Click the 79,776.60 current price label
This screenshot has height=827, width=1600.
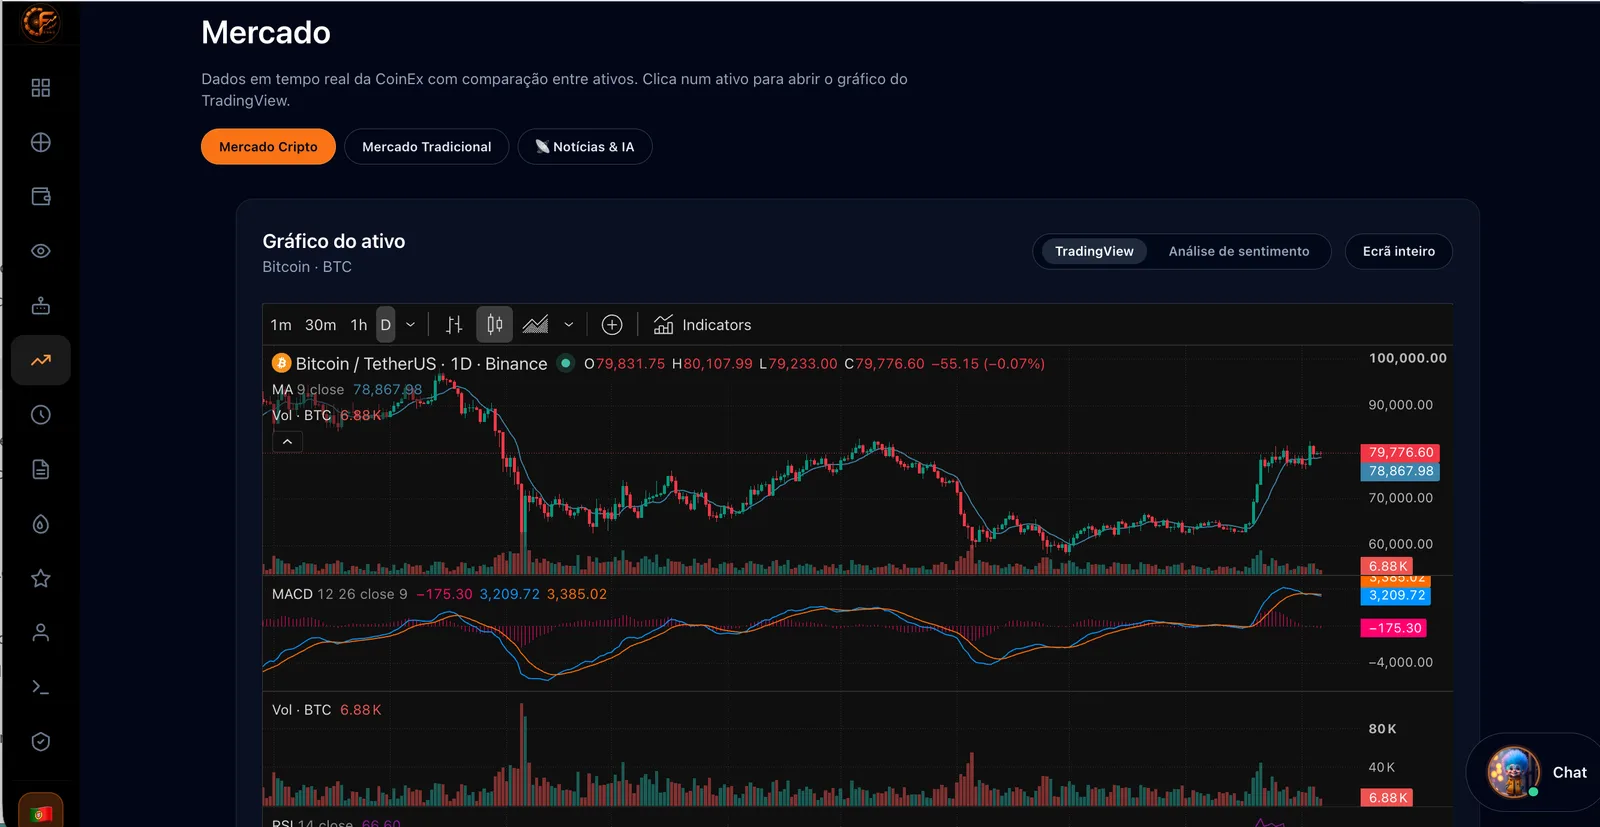coord(1400,452)
